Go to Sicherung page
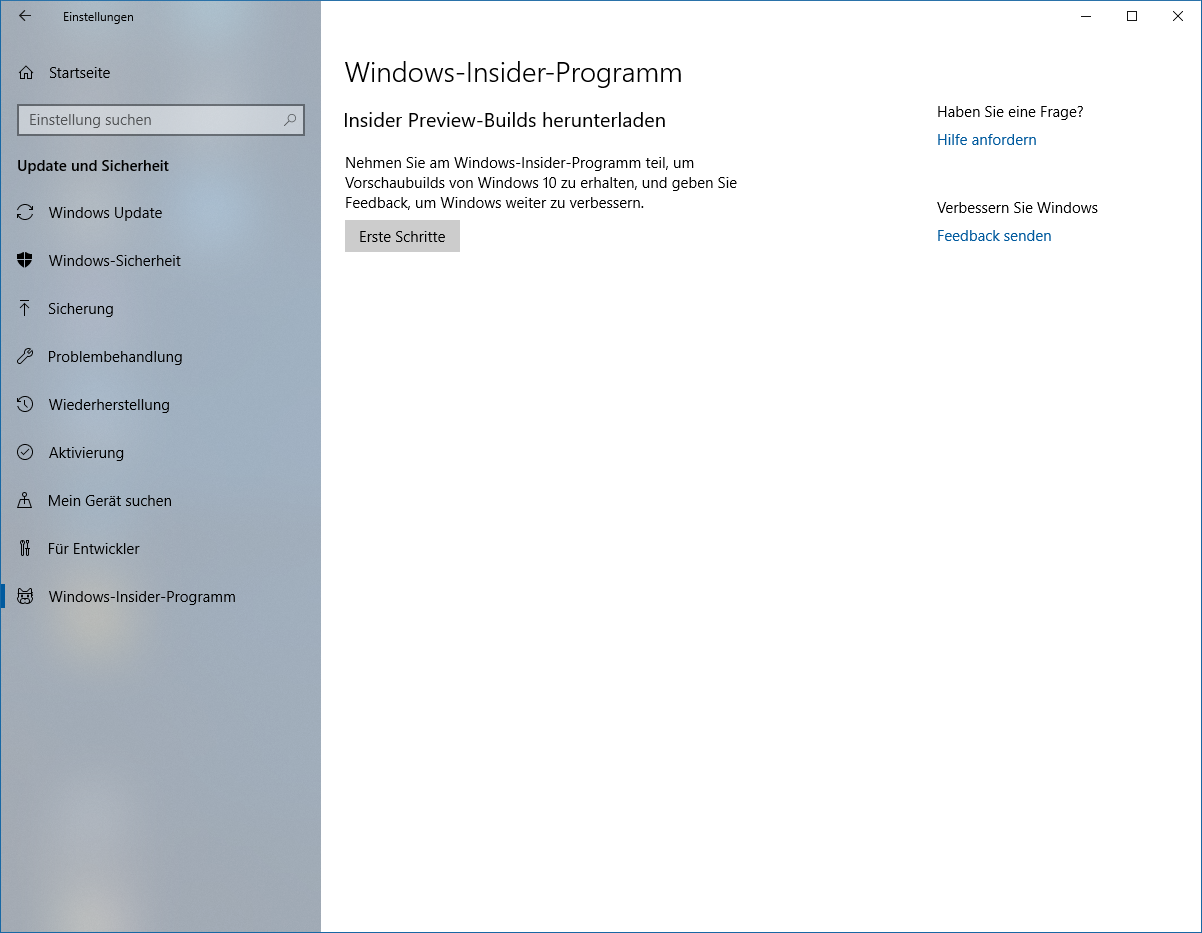 (160, 309)
